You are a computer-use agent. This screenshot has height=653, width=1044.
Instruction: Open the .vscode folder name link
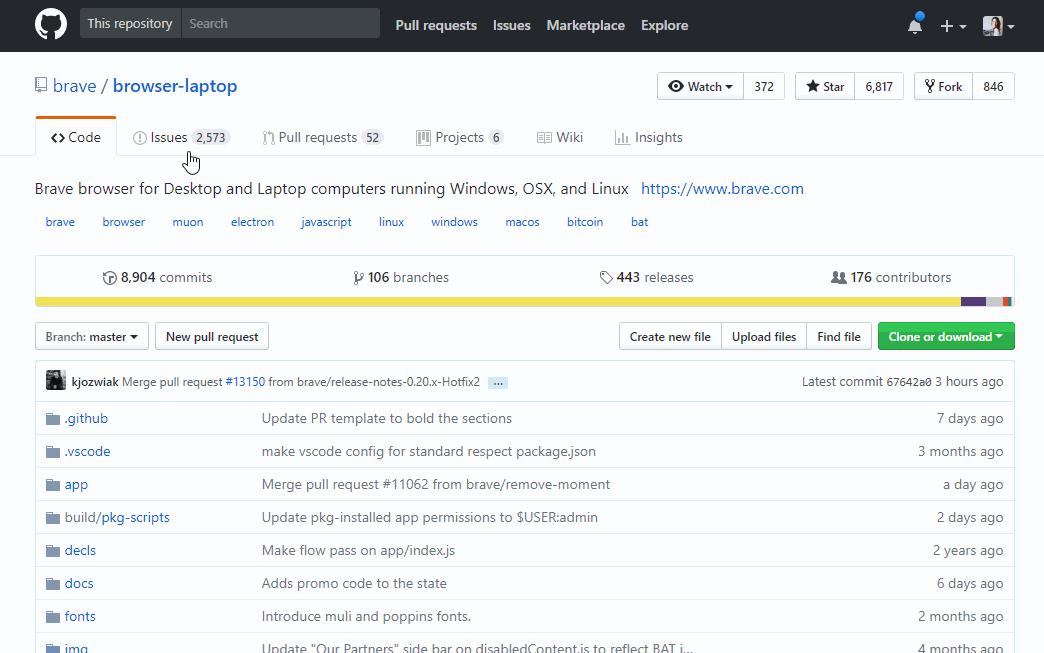point(87,451)
